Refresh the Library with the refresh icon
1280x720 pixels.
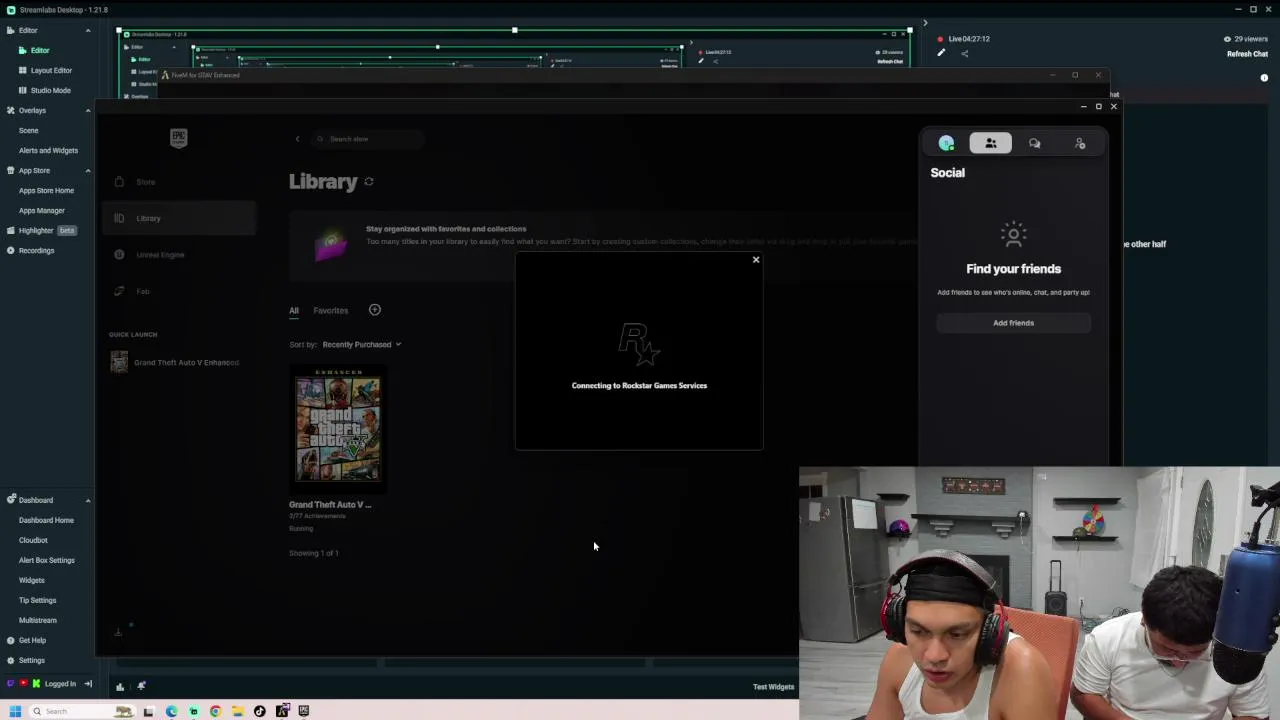(x=369, y=182)
